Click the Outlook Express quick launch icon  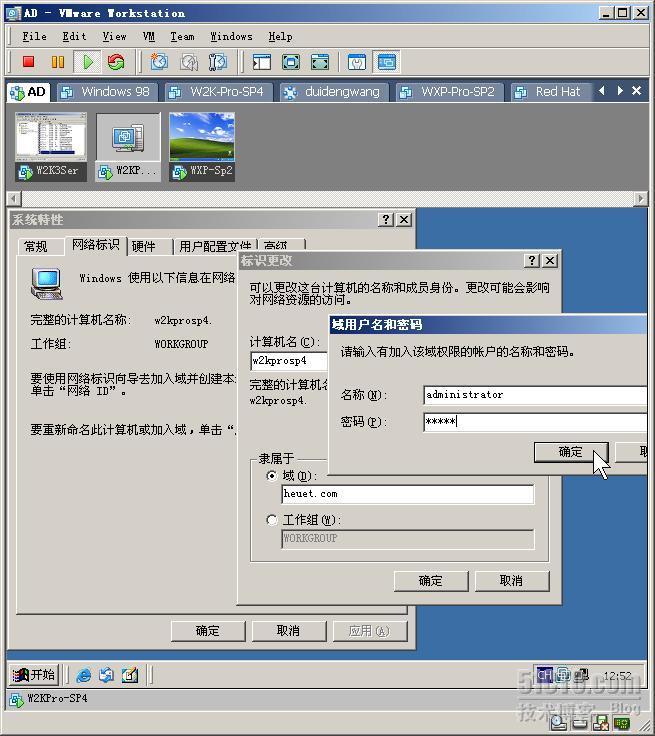pyautogui.click(x=107, y=675)
